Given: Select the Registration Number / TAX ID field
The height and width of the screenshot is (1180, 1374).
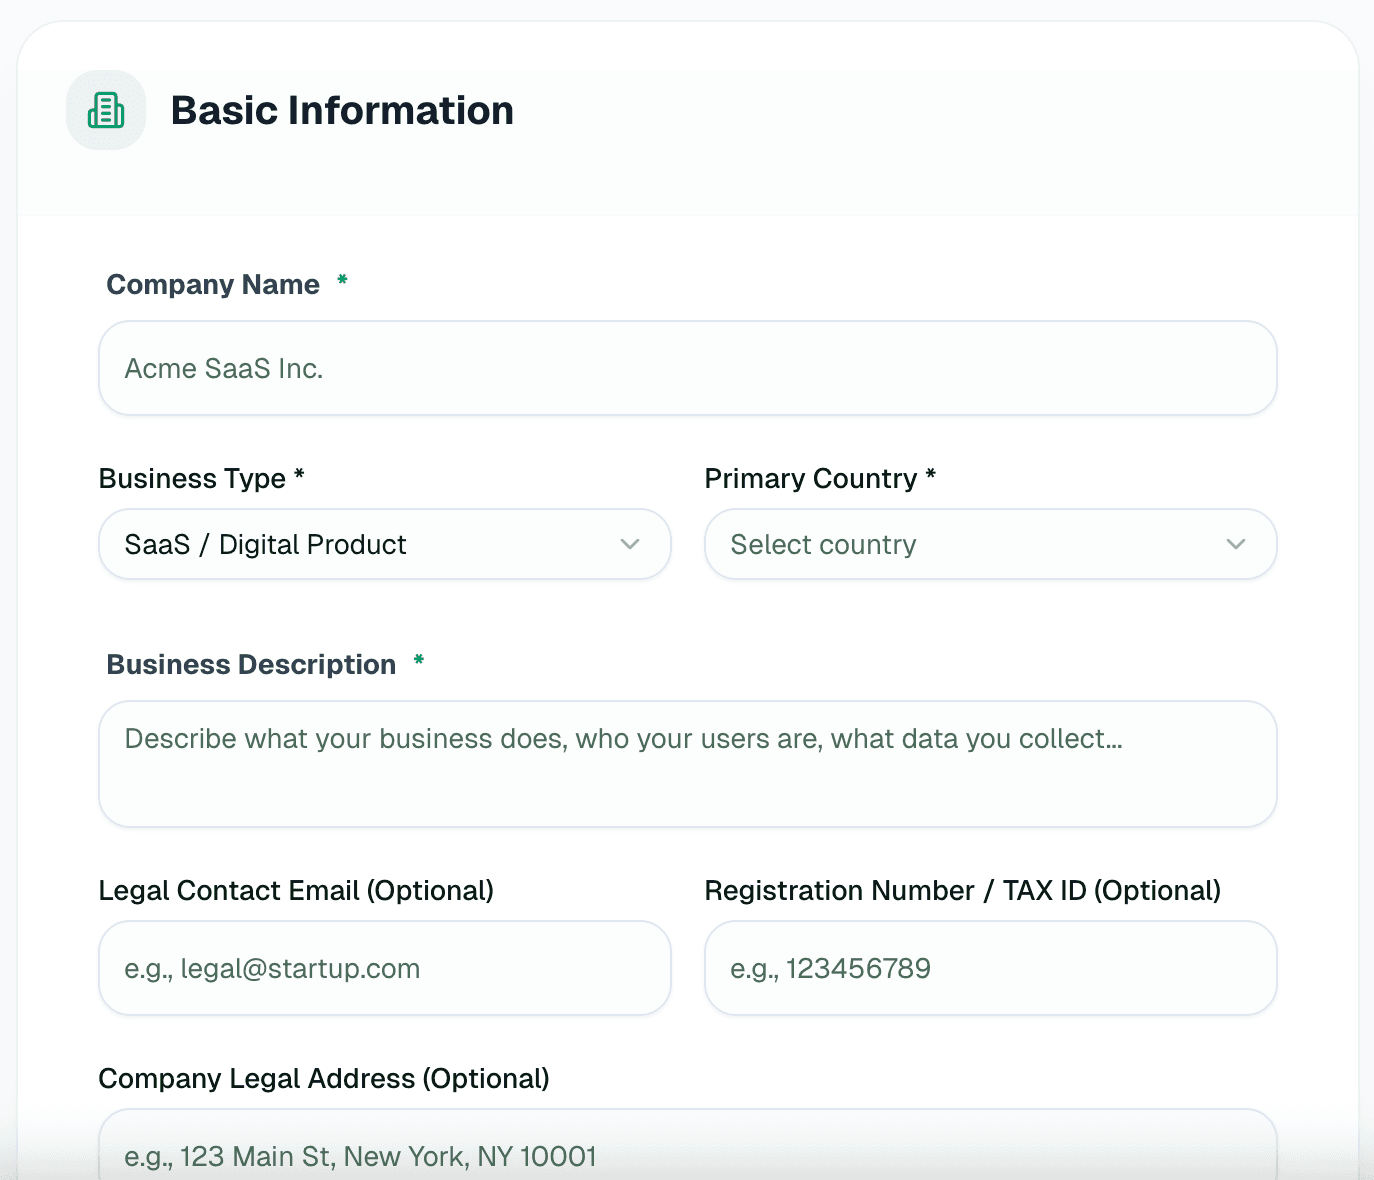Looking at the screenshot, I should (x=990, y=968).
